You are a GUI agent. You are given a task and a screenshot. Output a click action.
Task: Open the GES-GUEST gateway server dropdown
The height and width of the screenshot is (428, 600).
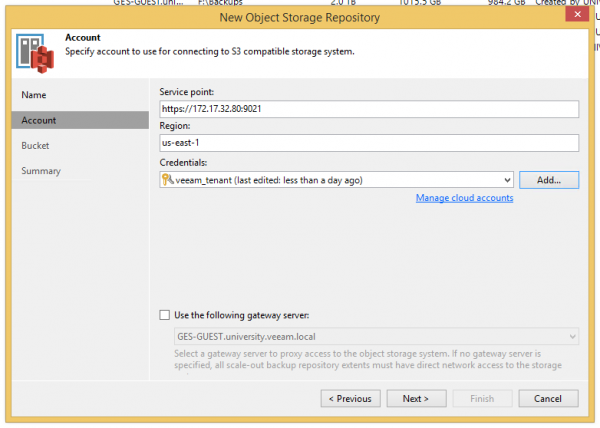coord(571,338)
